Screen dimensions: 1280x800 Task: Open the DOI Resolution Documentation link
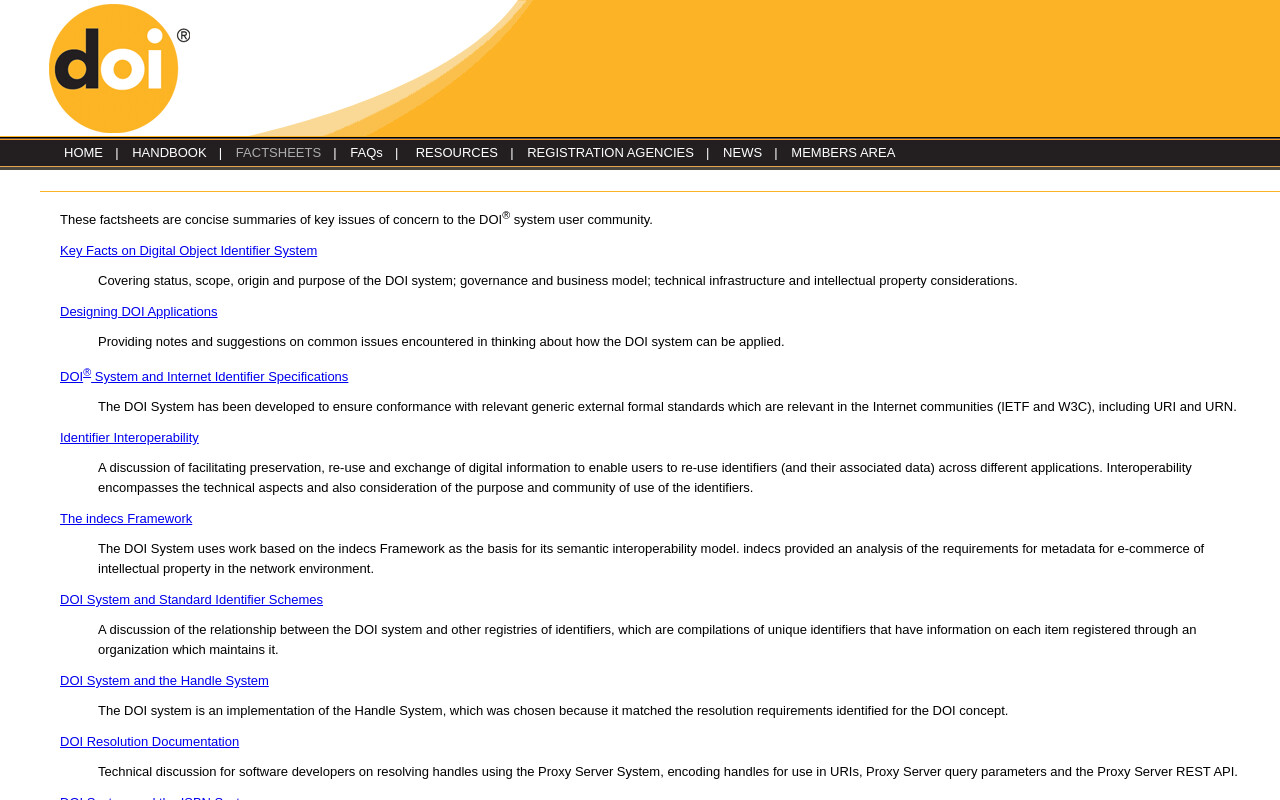(x=149, y=742)
